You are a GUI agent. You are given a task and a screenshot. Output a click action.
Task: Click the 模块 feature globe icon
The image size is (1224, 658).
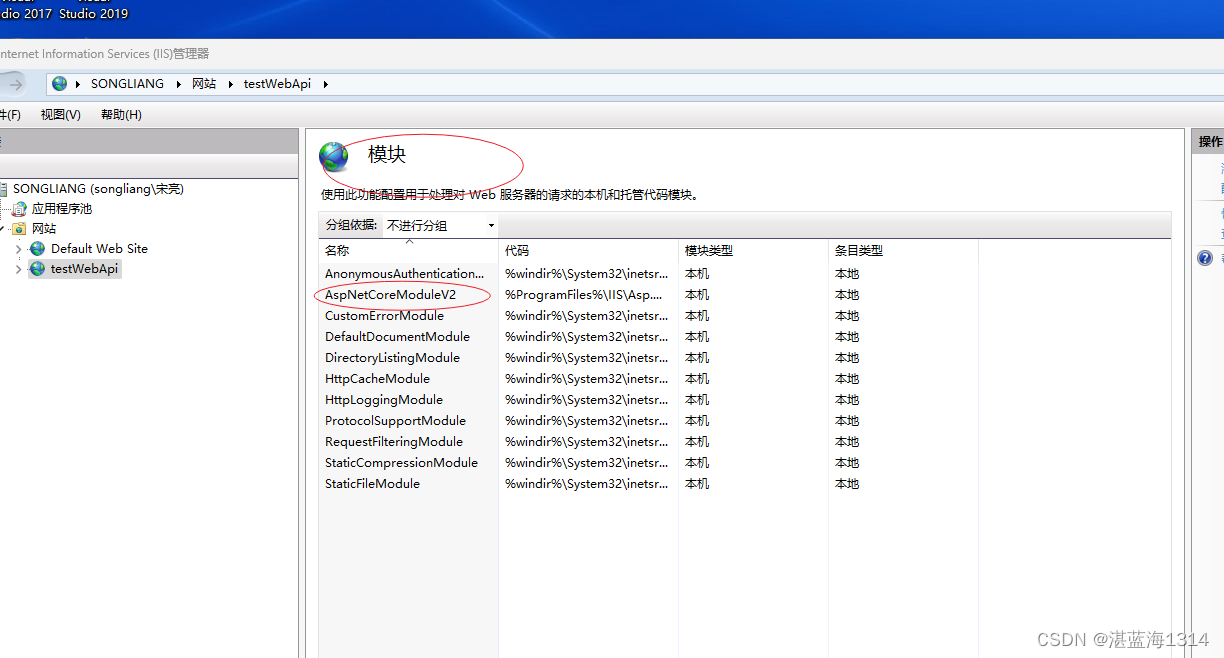[333, 156]
